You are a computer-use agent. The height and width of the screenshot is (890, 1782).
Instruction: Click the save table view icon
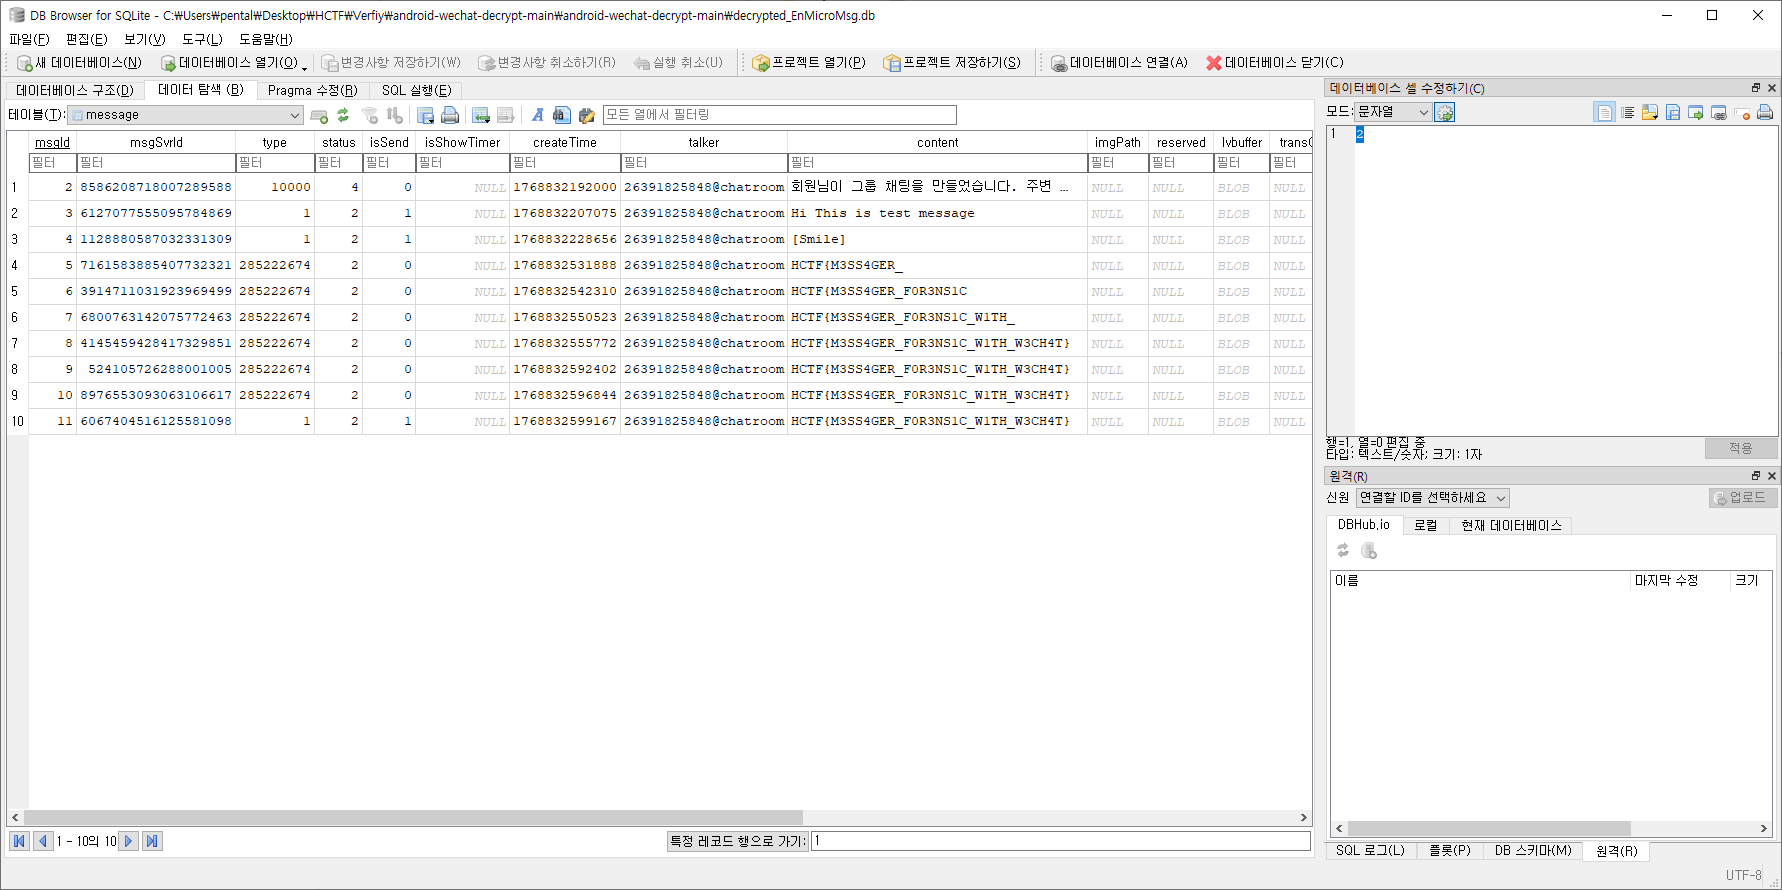point(425,115)
